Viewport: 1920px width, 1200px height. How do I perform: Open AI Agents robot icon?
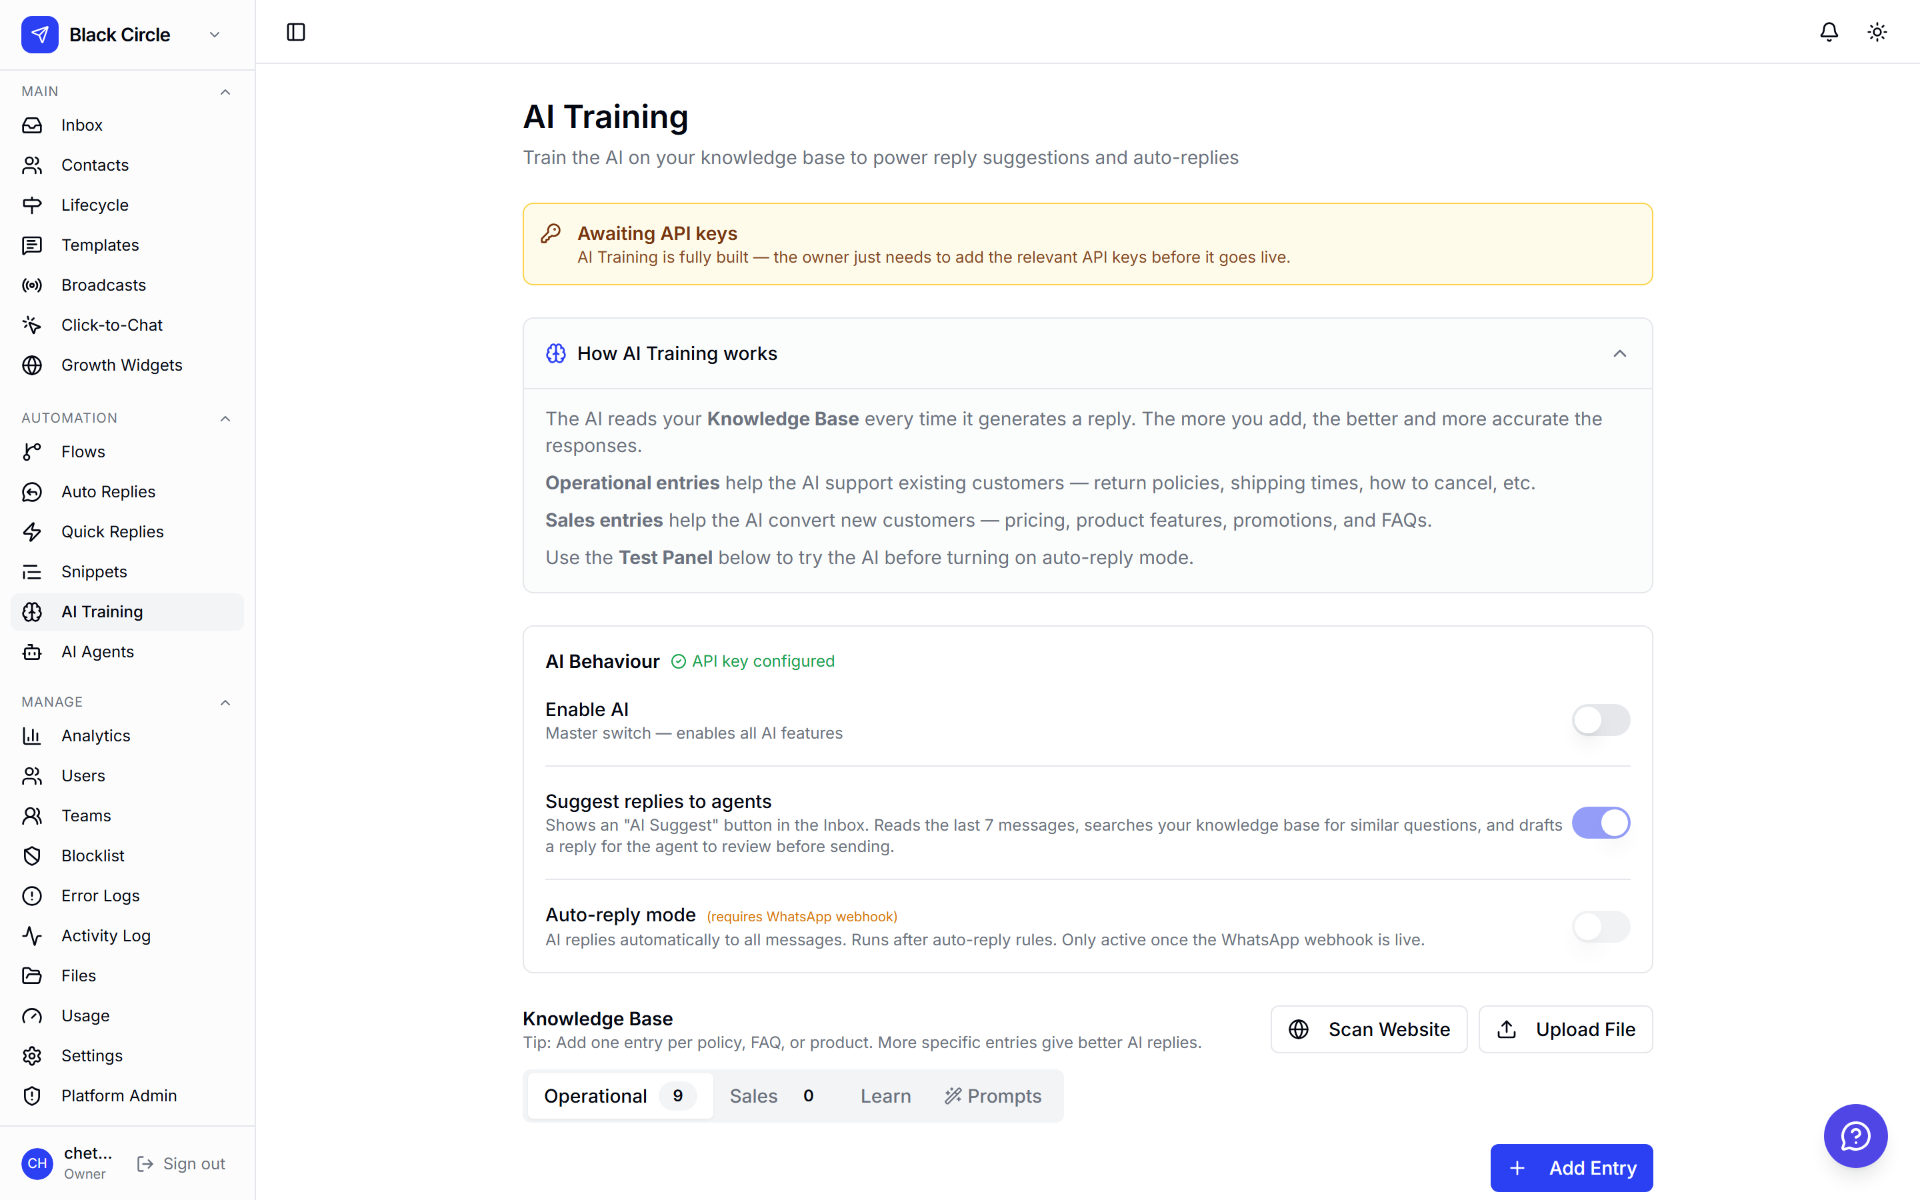[32, 652]
